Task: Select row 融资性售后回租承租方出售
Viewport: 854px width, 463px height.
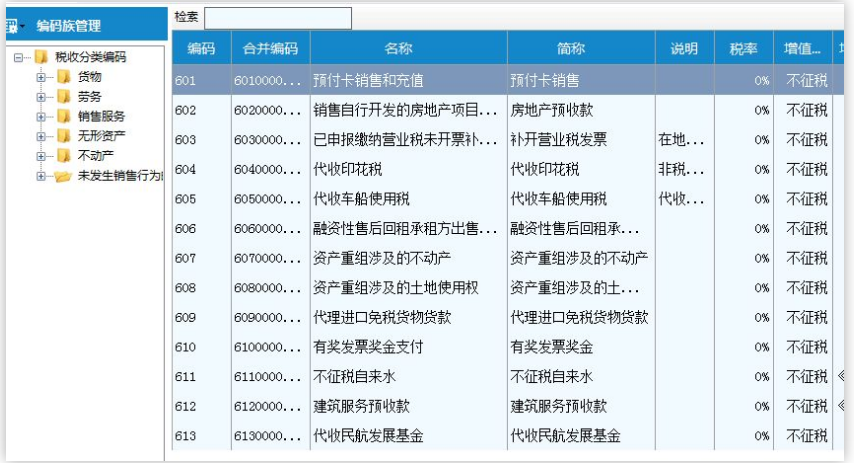Action: [x=508, y=228]
